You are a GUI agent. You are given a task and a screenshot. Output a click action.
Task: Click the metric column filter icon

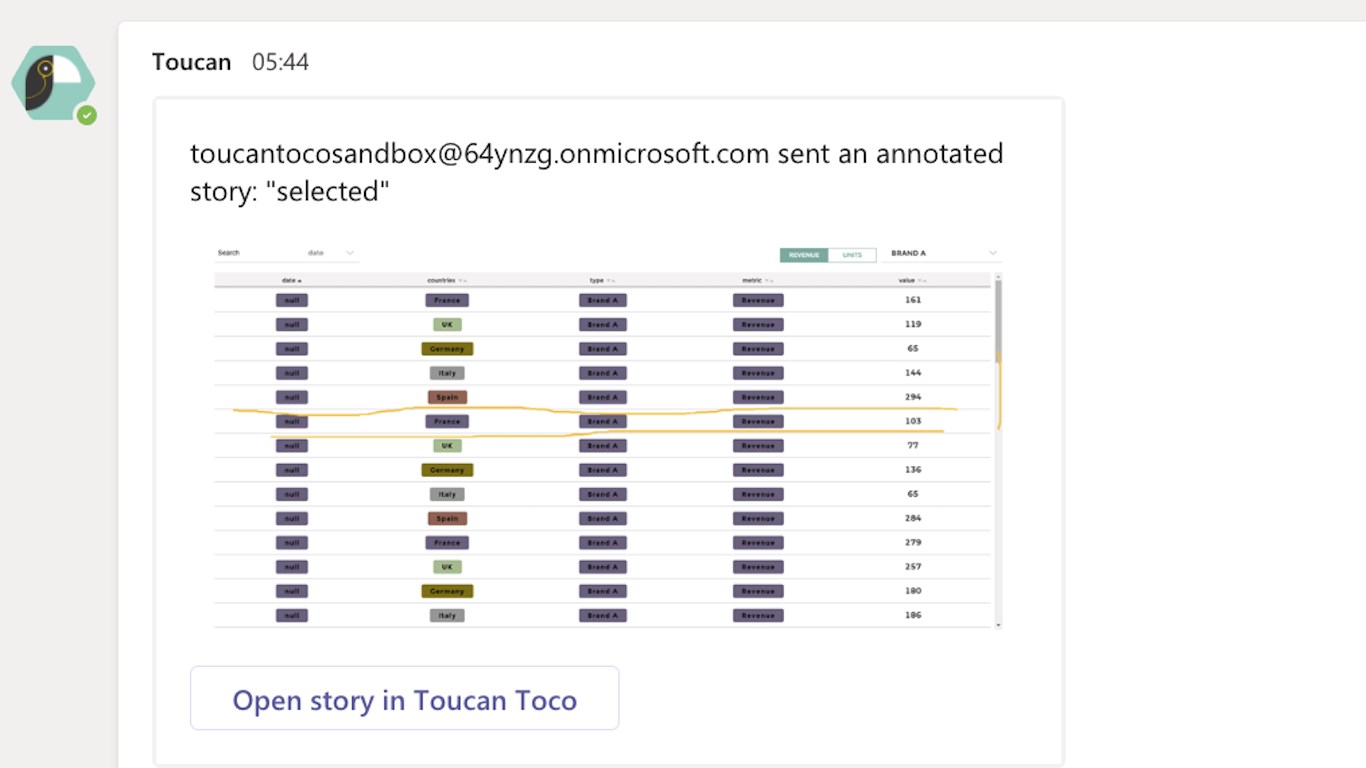(769, 281)
